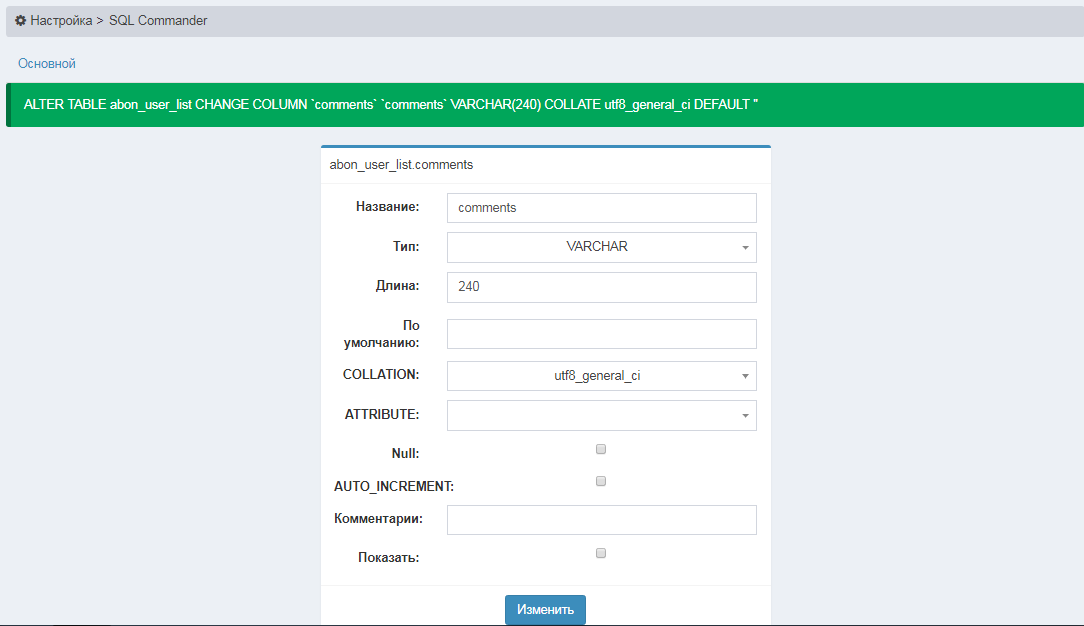Check the Показать checkbox
1084x626 pixels.
coord(601,553)
